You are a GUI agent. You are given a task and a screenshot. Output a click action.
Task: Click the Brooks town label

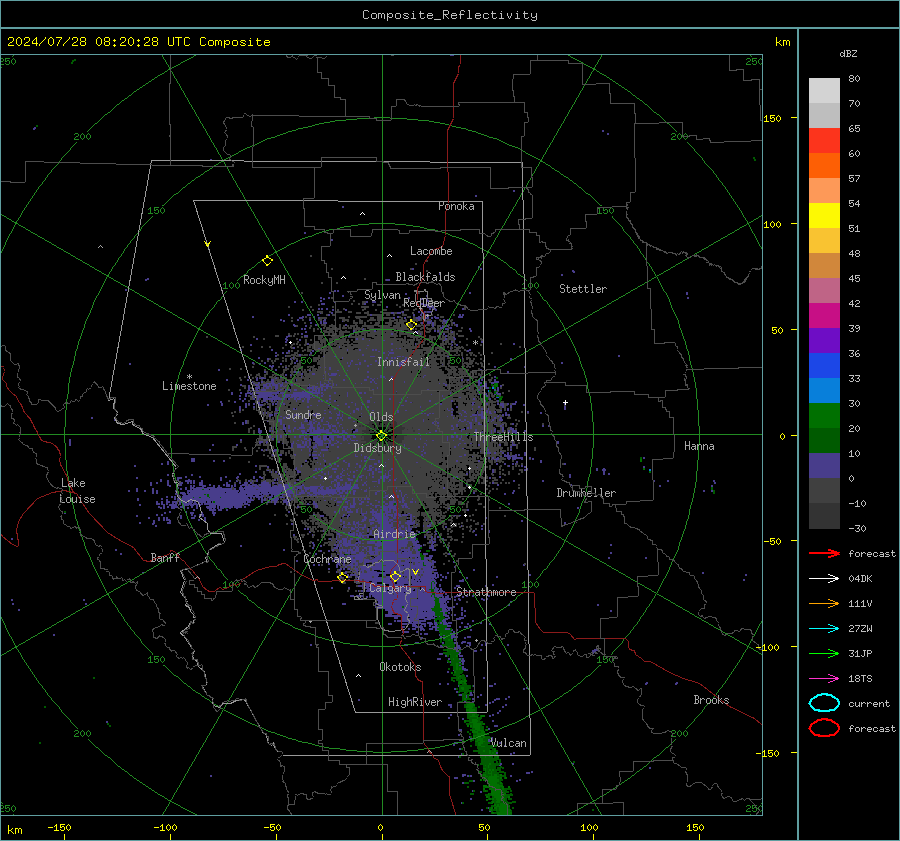pyautogui.click(x=711, y=700)
